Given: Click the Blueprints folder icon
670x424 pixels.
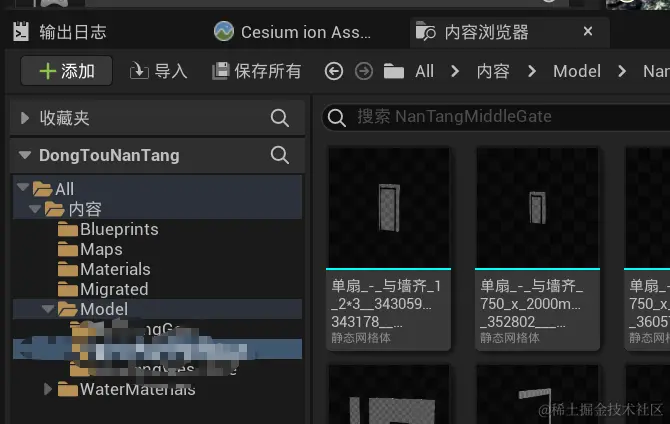Looking at the screenshot, I should click(68, 230).
